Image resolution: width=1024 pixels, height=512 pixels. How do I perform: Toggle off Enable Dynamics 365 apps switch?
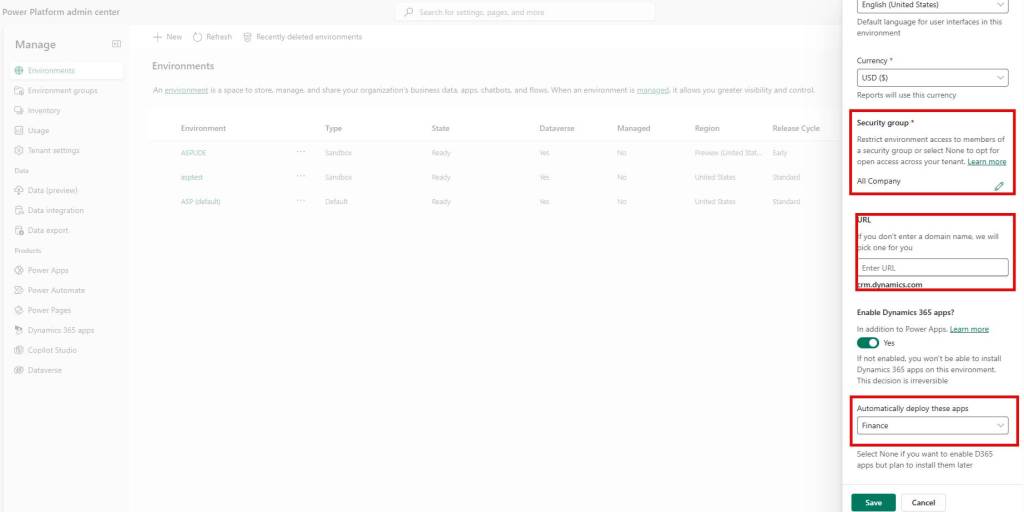coord(867,343)
